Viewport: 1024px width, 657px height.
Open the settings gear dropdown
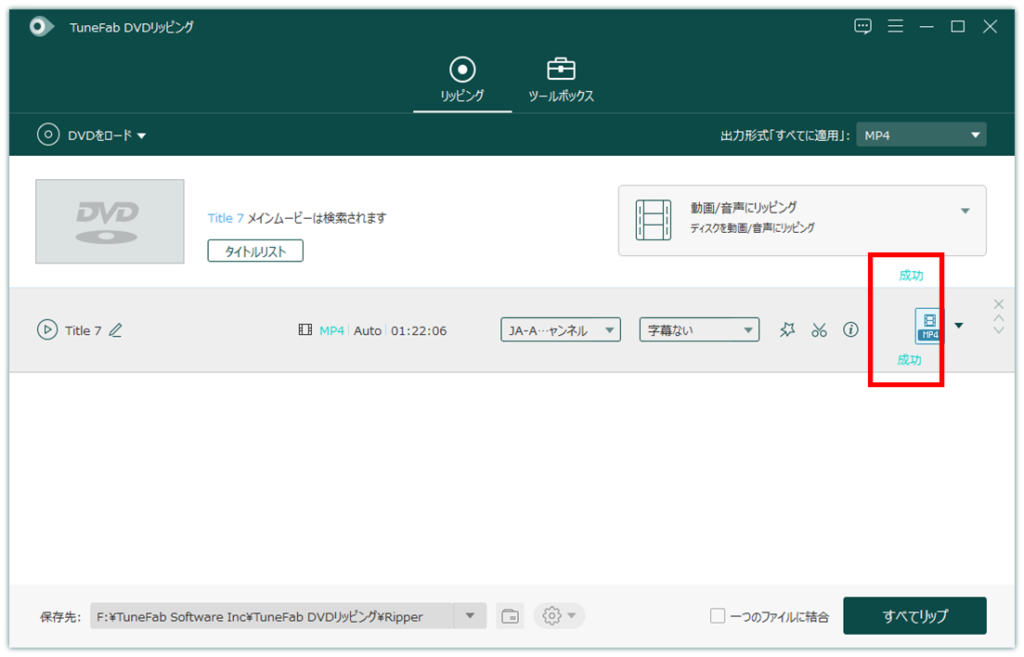pos(559,616)
